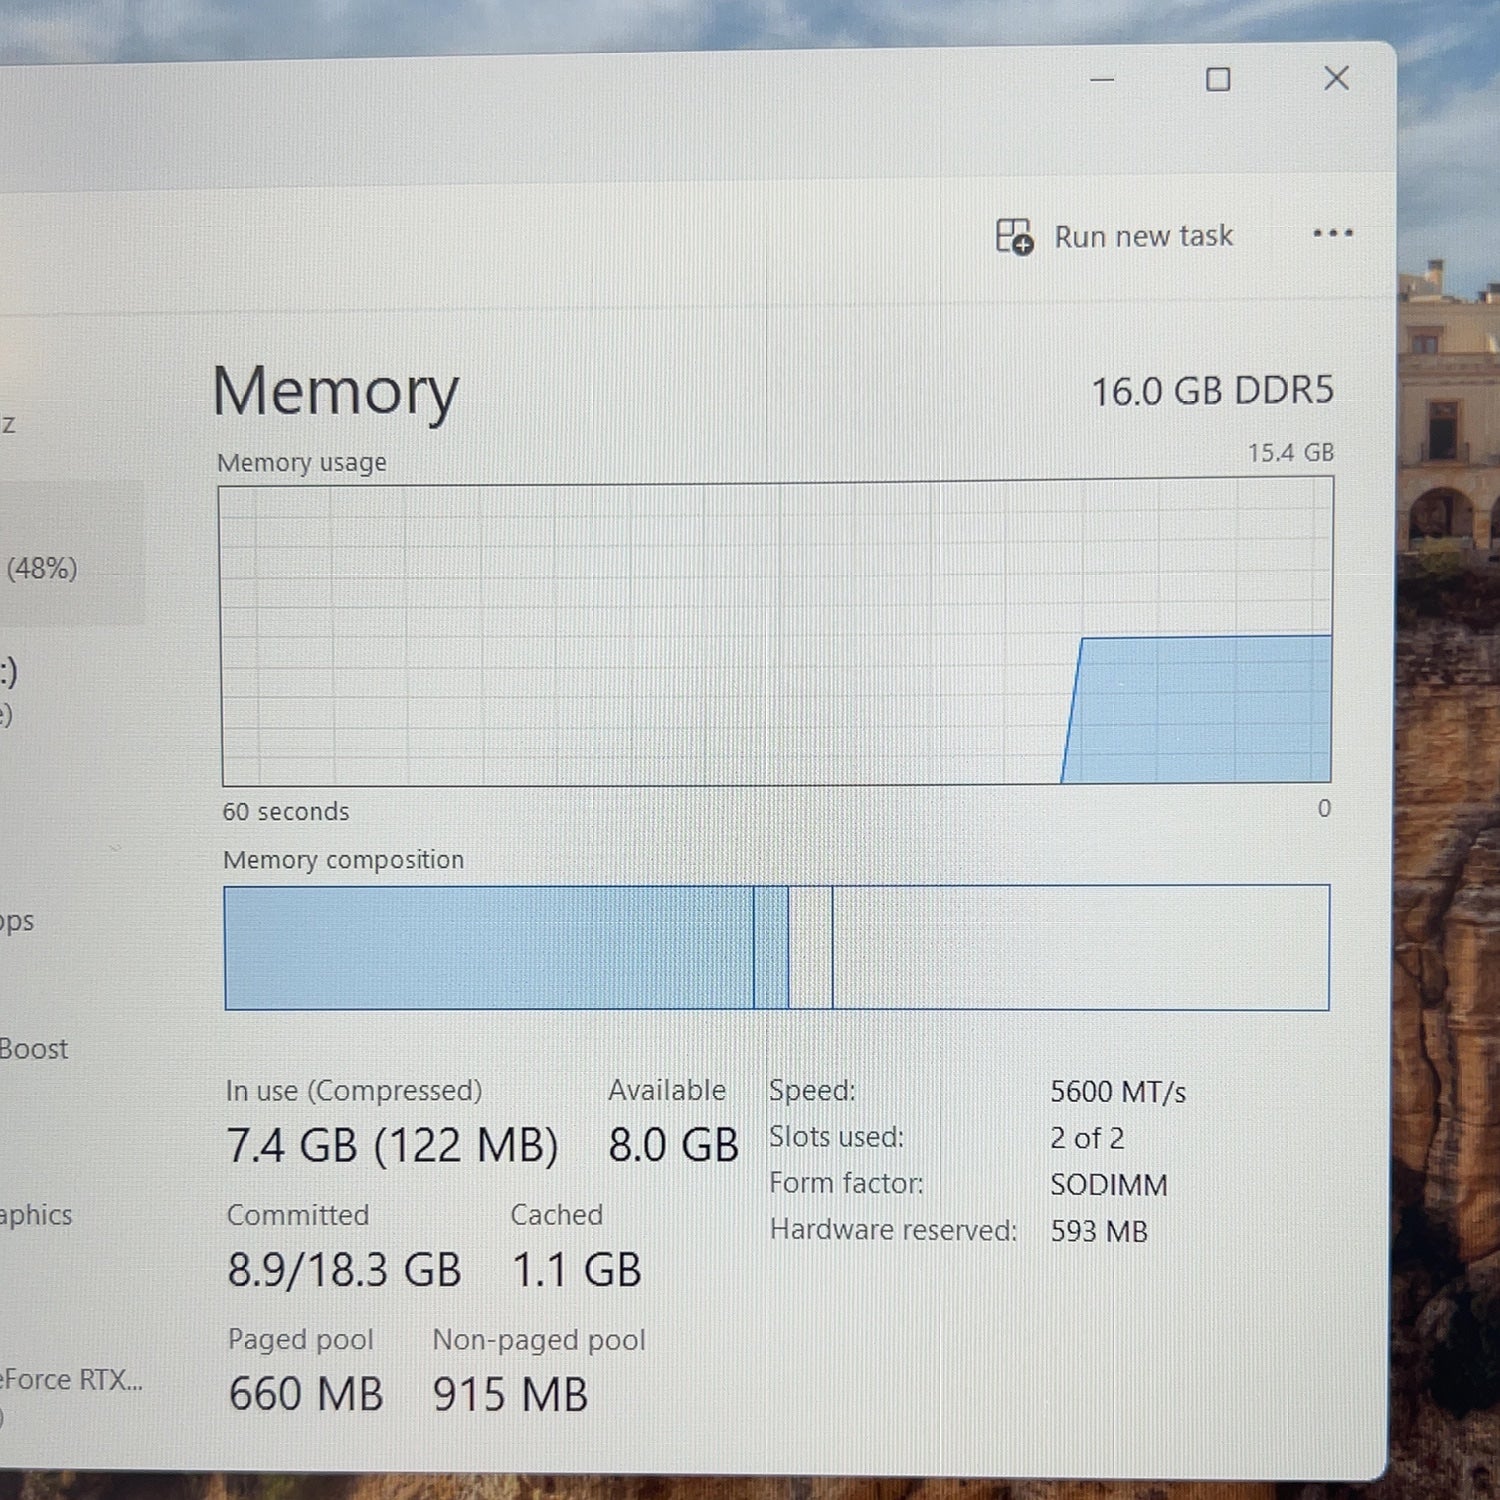Click the Run new task label
The height and width of the screenshot is (1500, 1500).
[x=1144, y=237]
